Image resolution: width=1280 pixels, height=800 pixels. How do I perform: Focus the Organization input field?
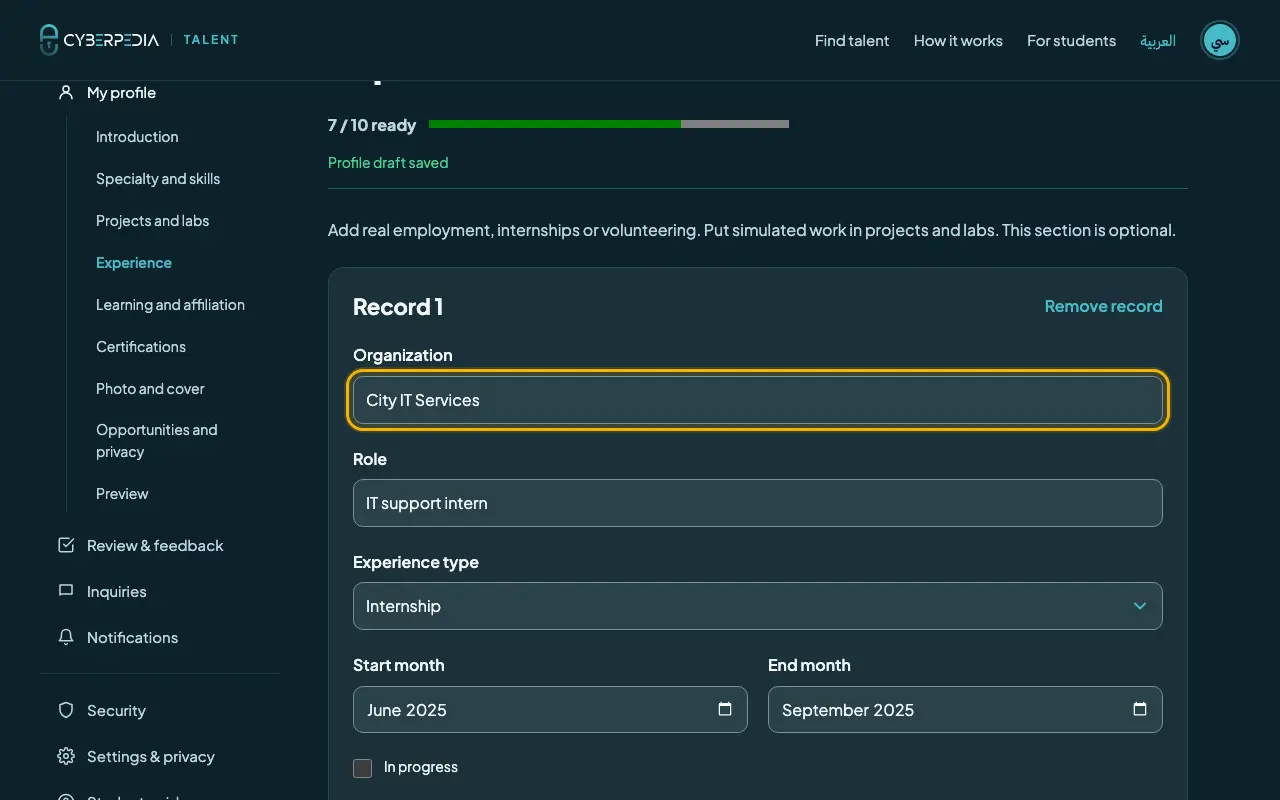click(758, 400)
